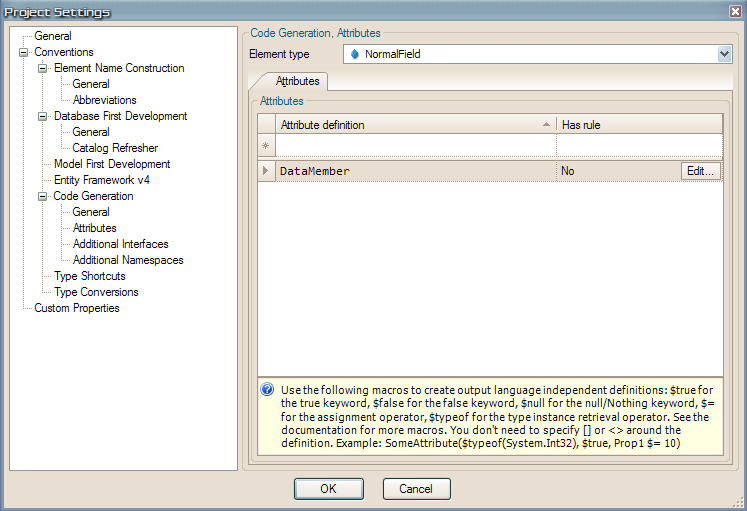
Task: Select the Abbreviations tree item
Action: [105, 100]
